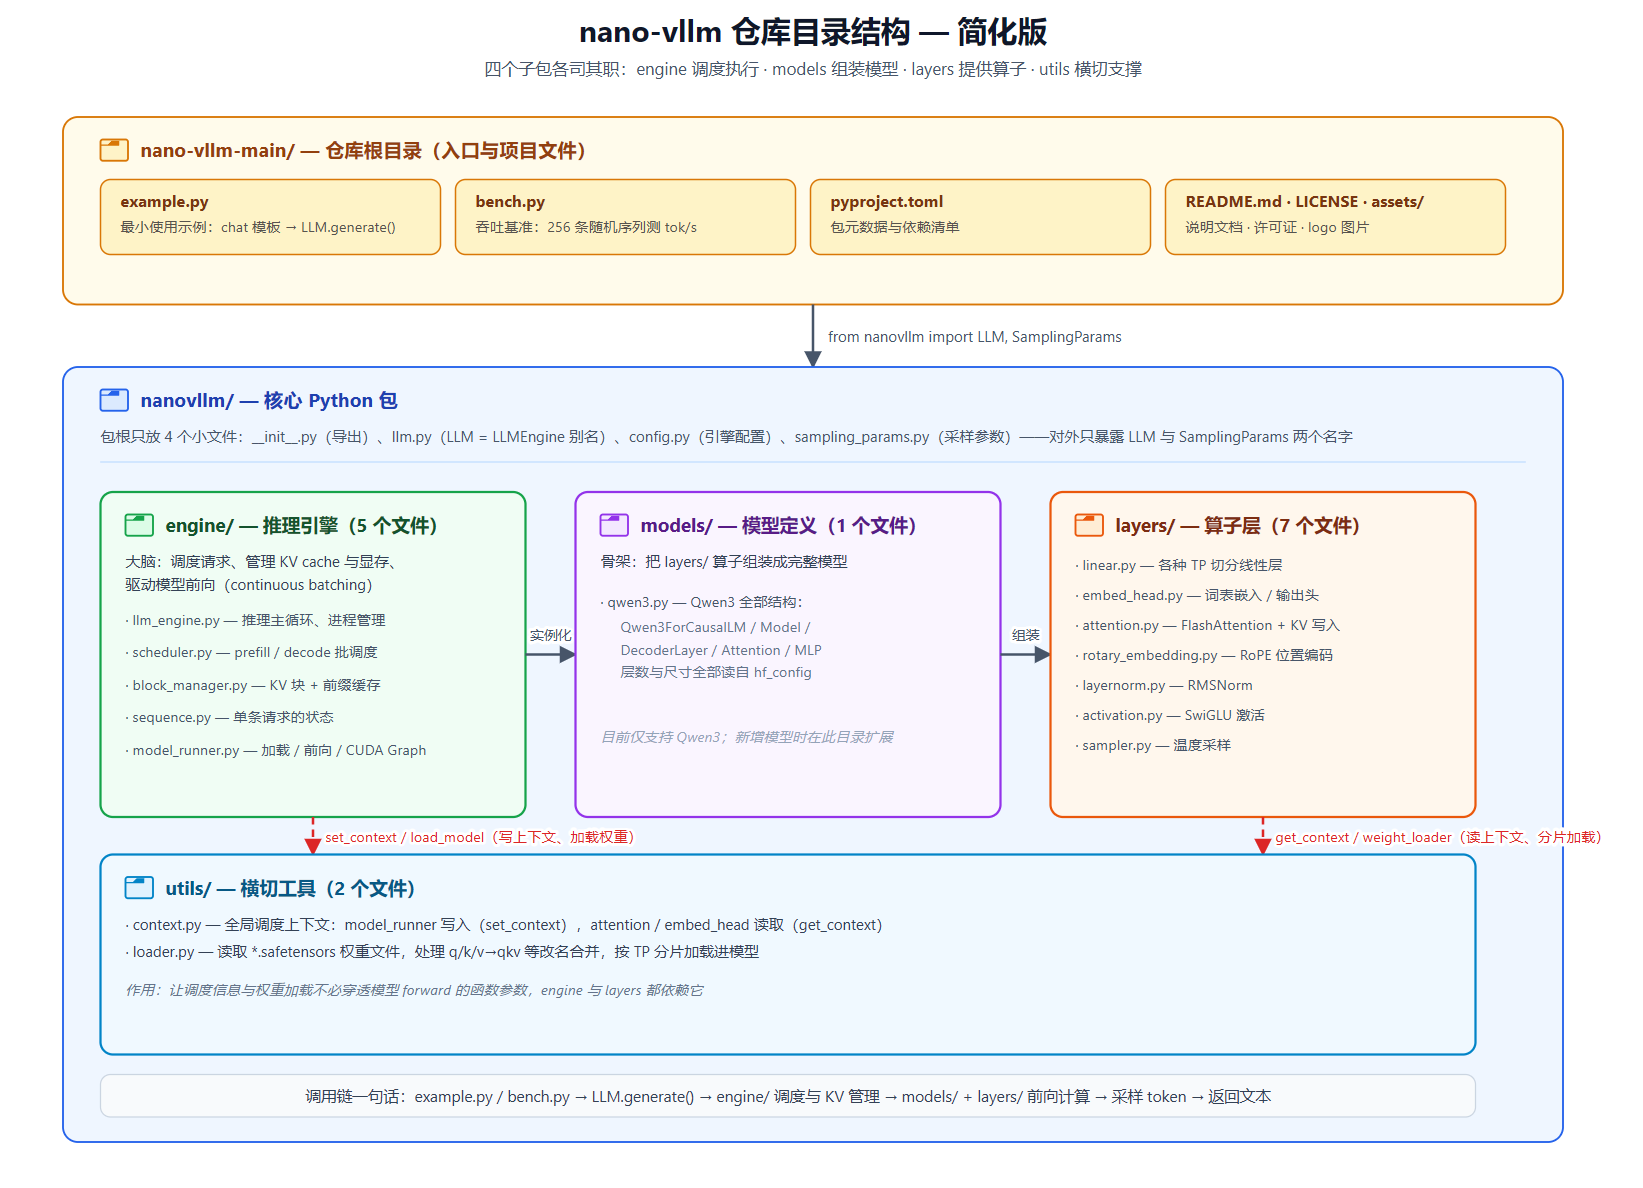
Task: Click red label set_context / load_model
Action: [480, 837]
